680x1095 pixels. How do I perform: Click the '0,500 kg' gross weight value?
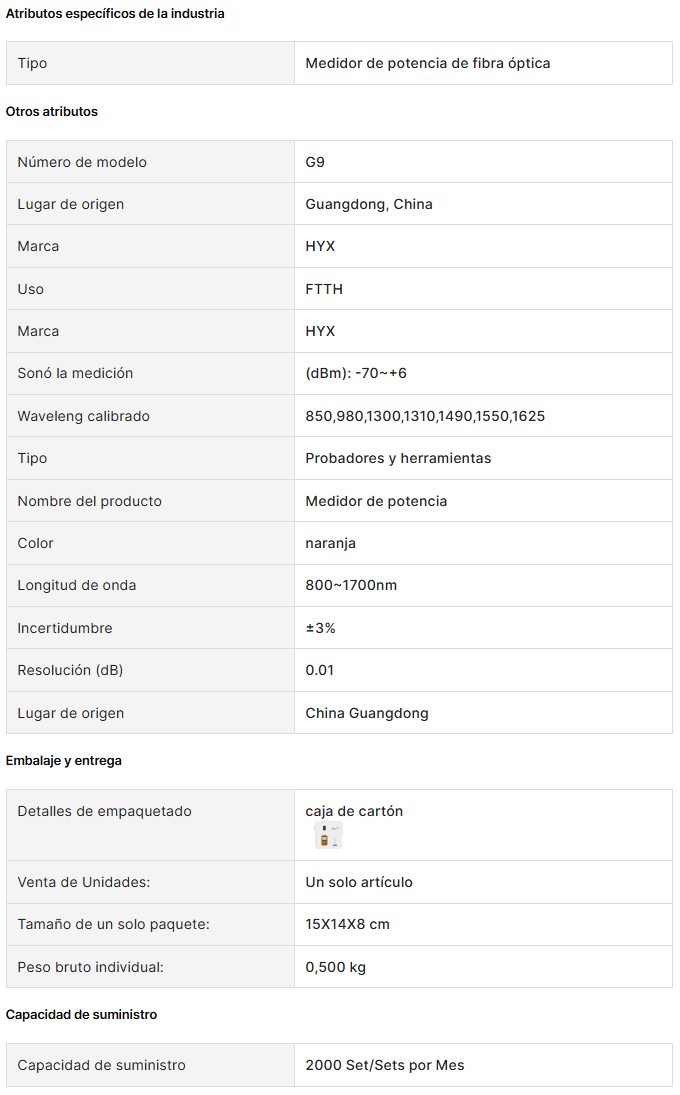[x=335, y=967]
